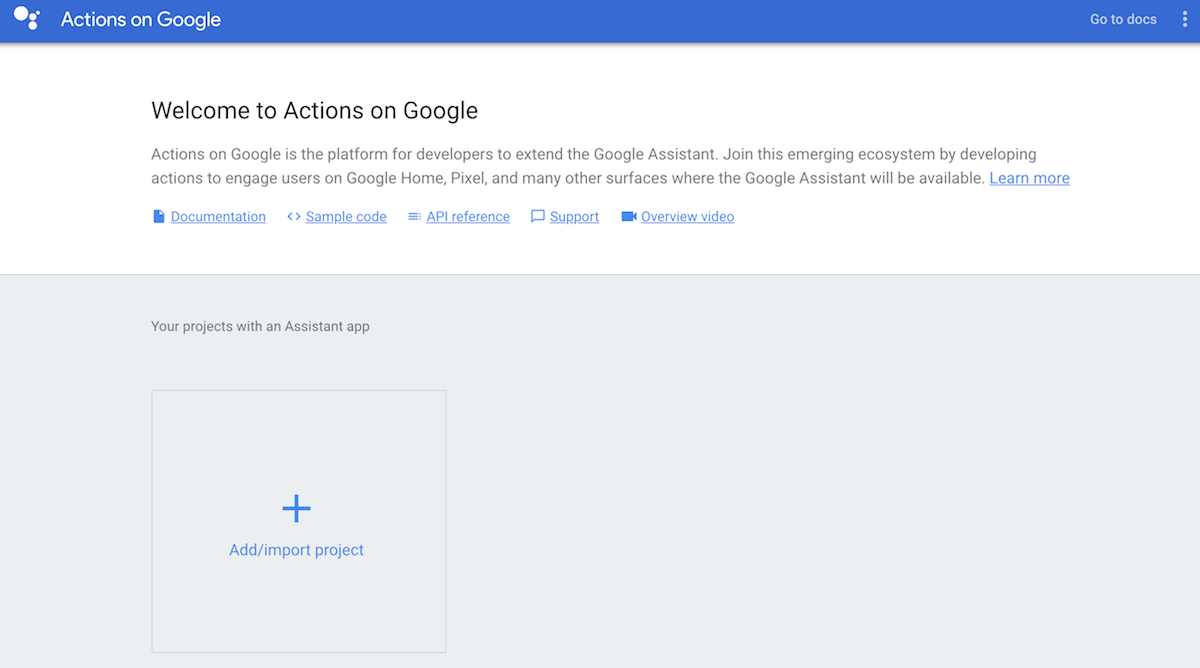The image size is (1200, 668).
Task: Click the Sample code brackets icon
Action: pos(294,216)
